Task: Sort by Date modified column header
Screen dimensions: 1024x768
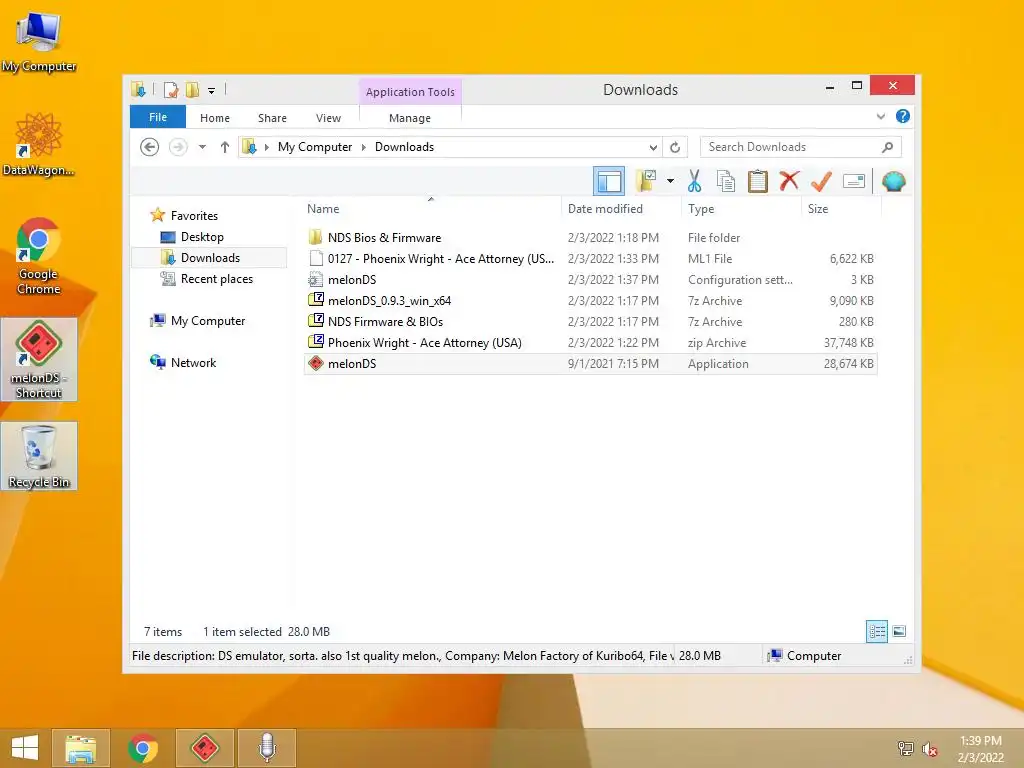Action: [605, 209]
